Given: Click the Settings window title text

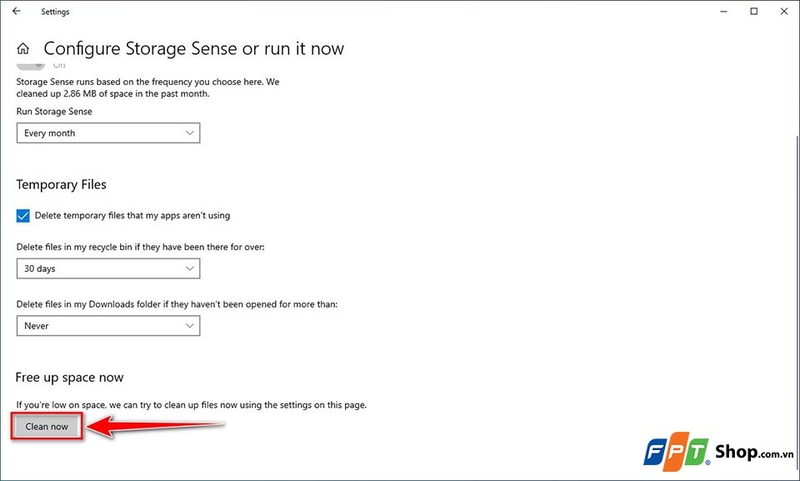Looking at the screenshot, I should (x=55, y=12).
